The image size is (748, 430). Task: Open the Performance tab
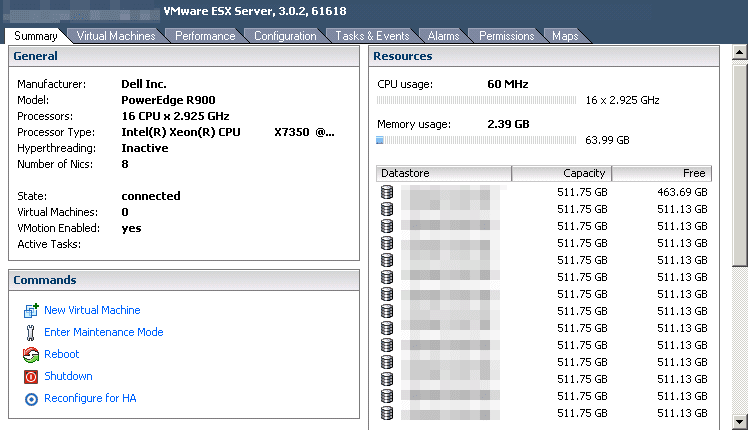[x=205, y=36]
